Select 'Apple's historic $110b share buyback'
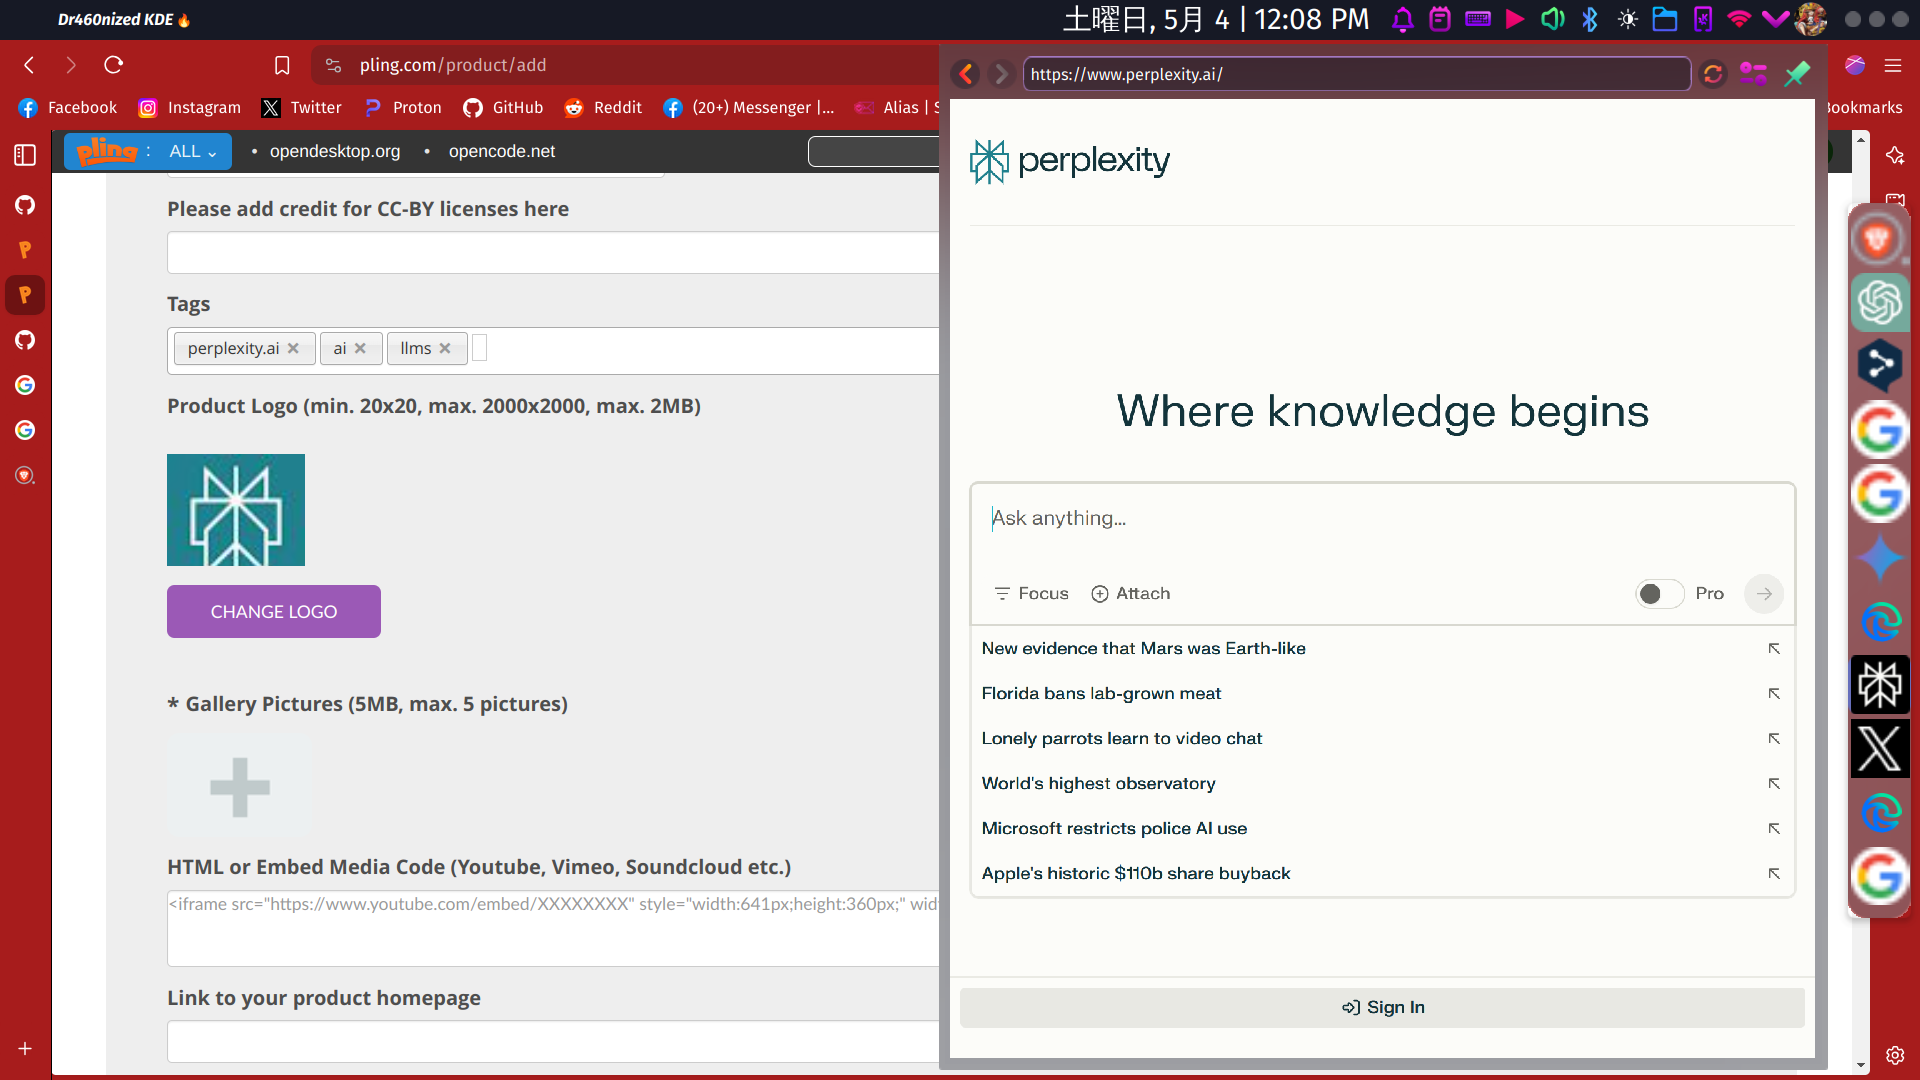This screenshot has width=1920, height=1080. (1381, 874)
